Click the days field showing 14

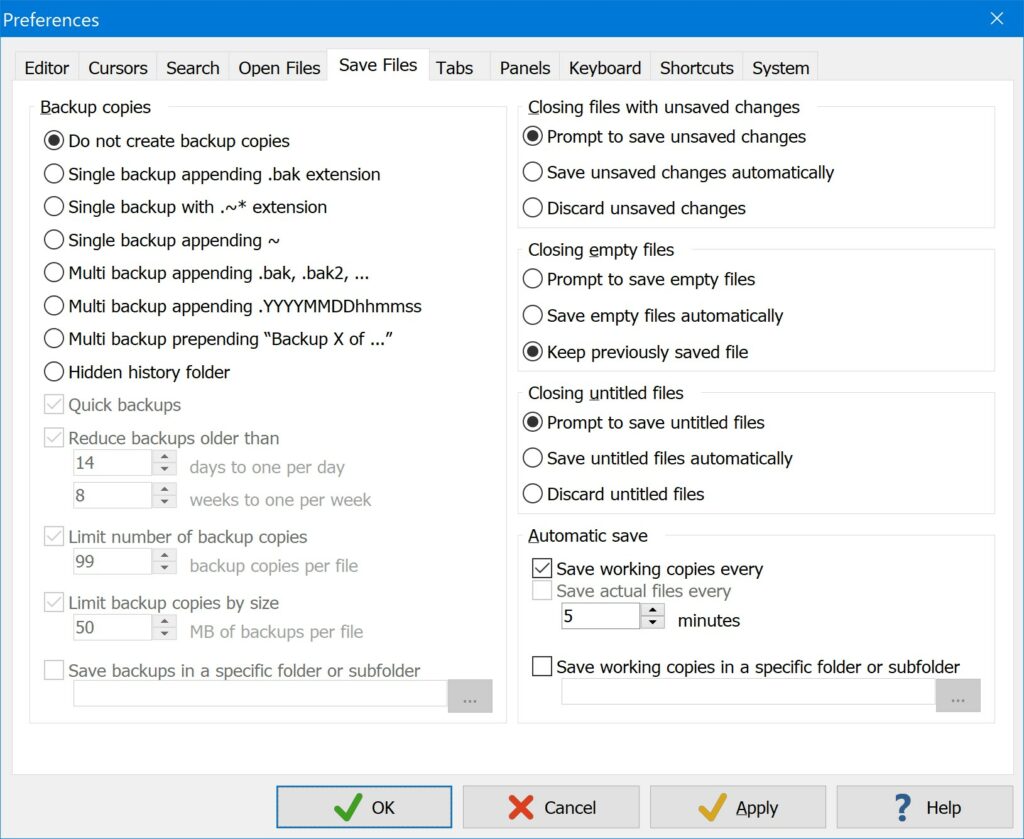[x=113, y=463]
